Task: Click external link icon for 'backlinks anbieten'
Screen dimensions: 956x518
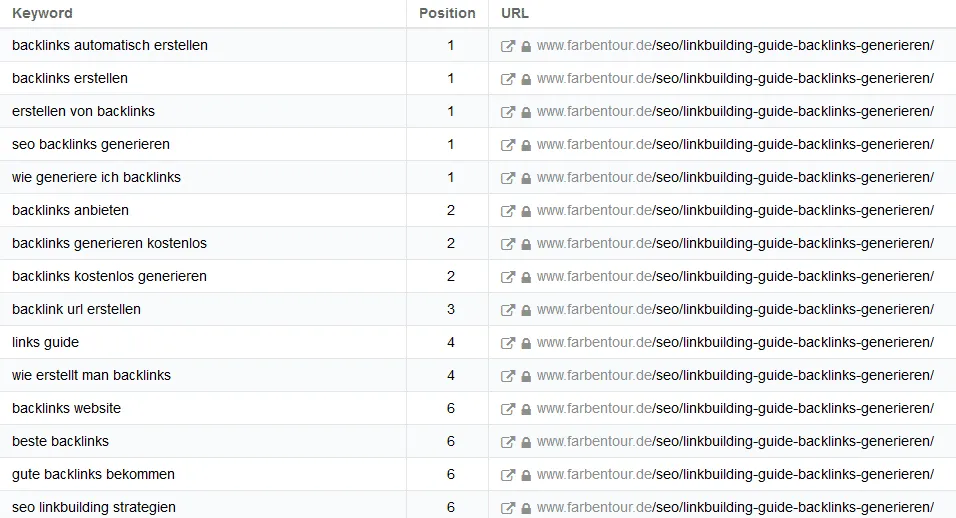Action: (x=507, y=211)
